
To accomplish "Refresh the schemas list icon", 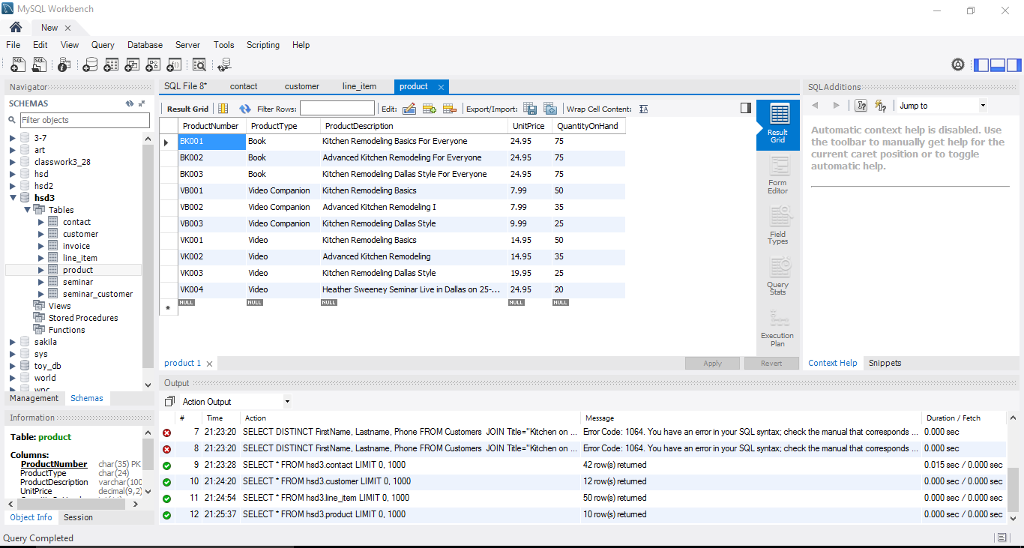I will click(129, 103).
